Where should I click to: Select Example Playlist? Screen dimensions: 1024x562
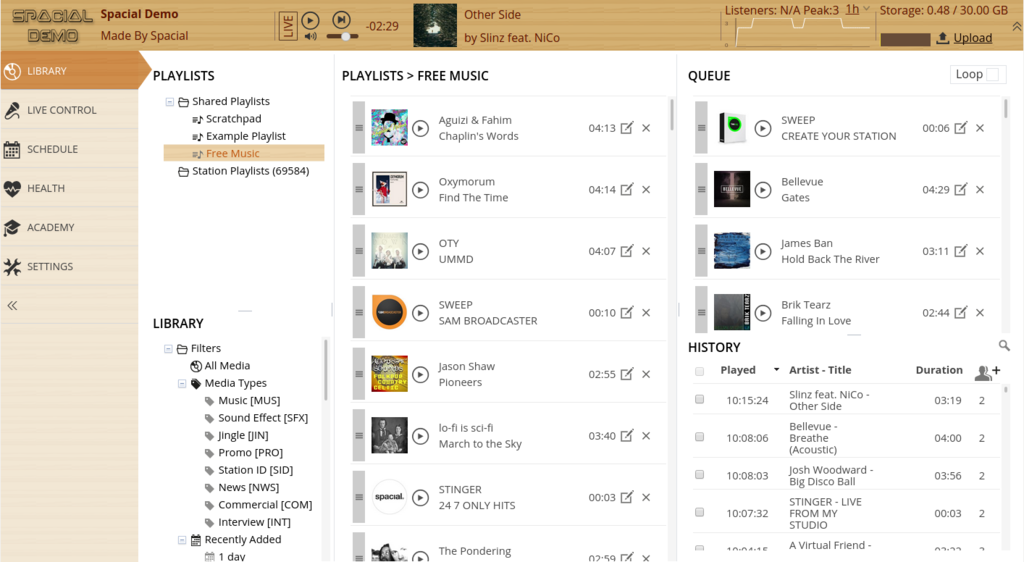point(246,136)
